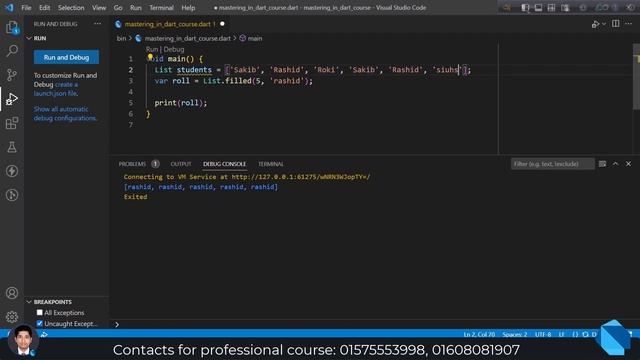Image resolution: width=640 pixels, height=360 pixels.
Task: Toggle primary side bar layout icon
Action: coord(525,7)
